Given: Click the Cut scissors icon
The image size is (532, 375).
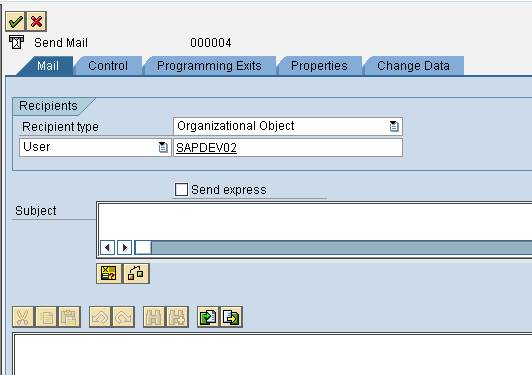Looking at the screenshot, I should click(23, 317).
